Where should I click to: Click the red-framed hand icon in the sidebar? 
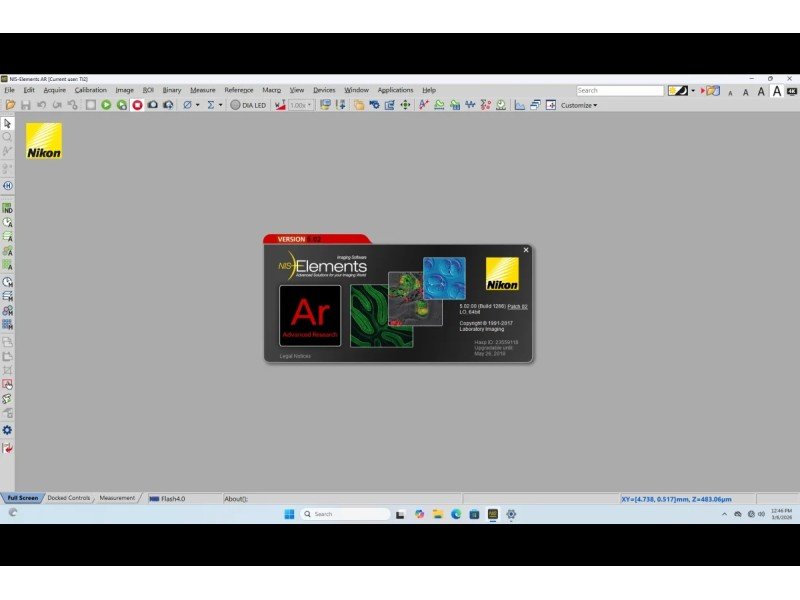click(x=7, y=385)
